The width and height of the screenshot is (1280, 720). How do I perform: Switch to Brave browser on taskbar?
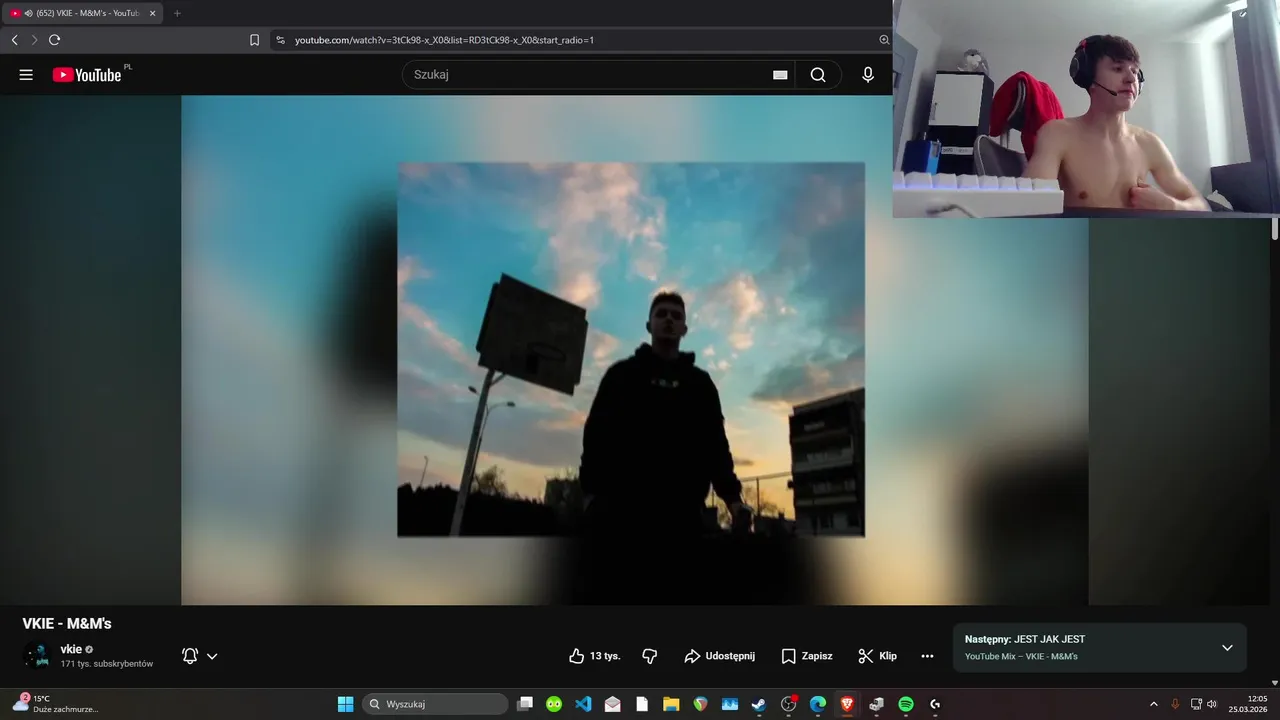coord(847,704)
